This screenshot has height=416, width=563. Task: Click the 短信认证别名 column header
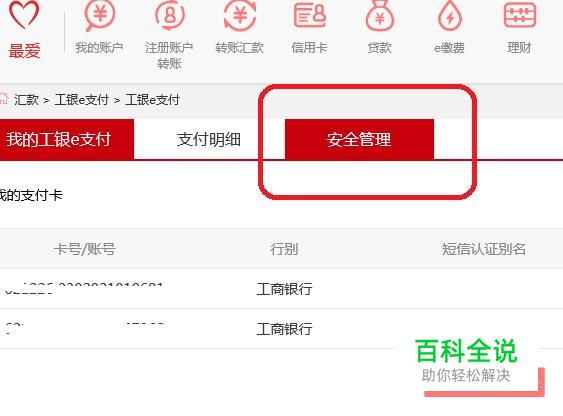click(x=484, y=249)
